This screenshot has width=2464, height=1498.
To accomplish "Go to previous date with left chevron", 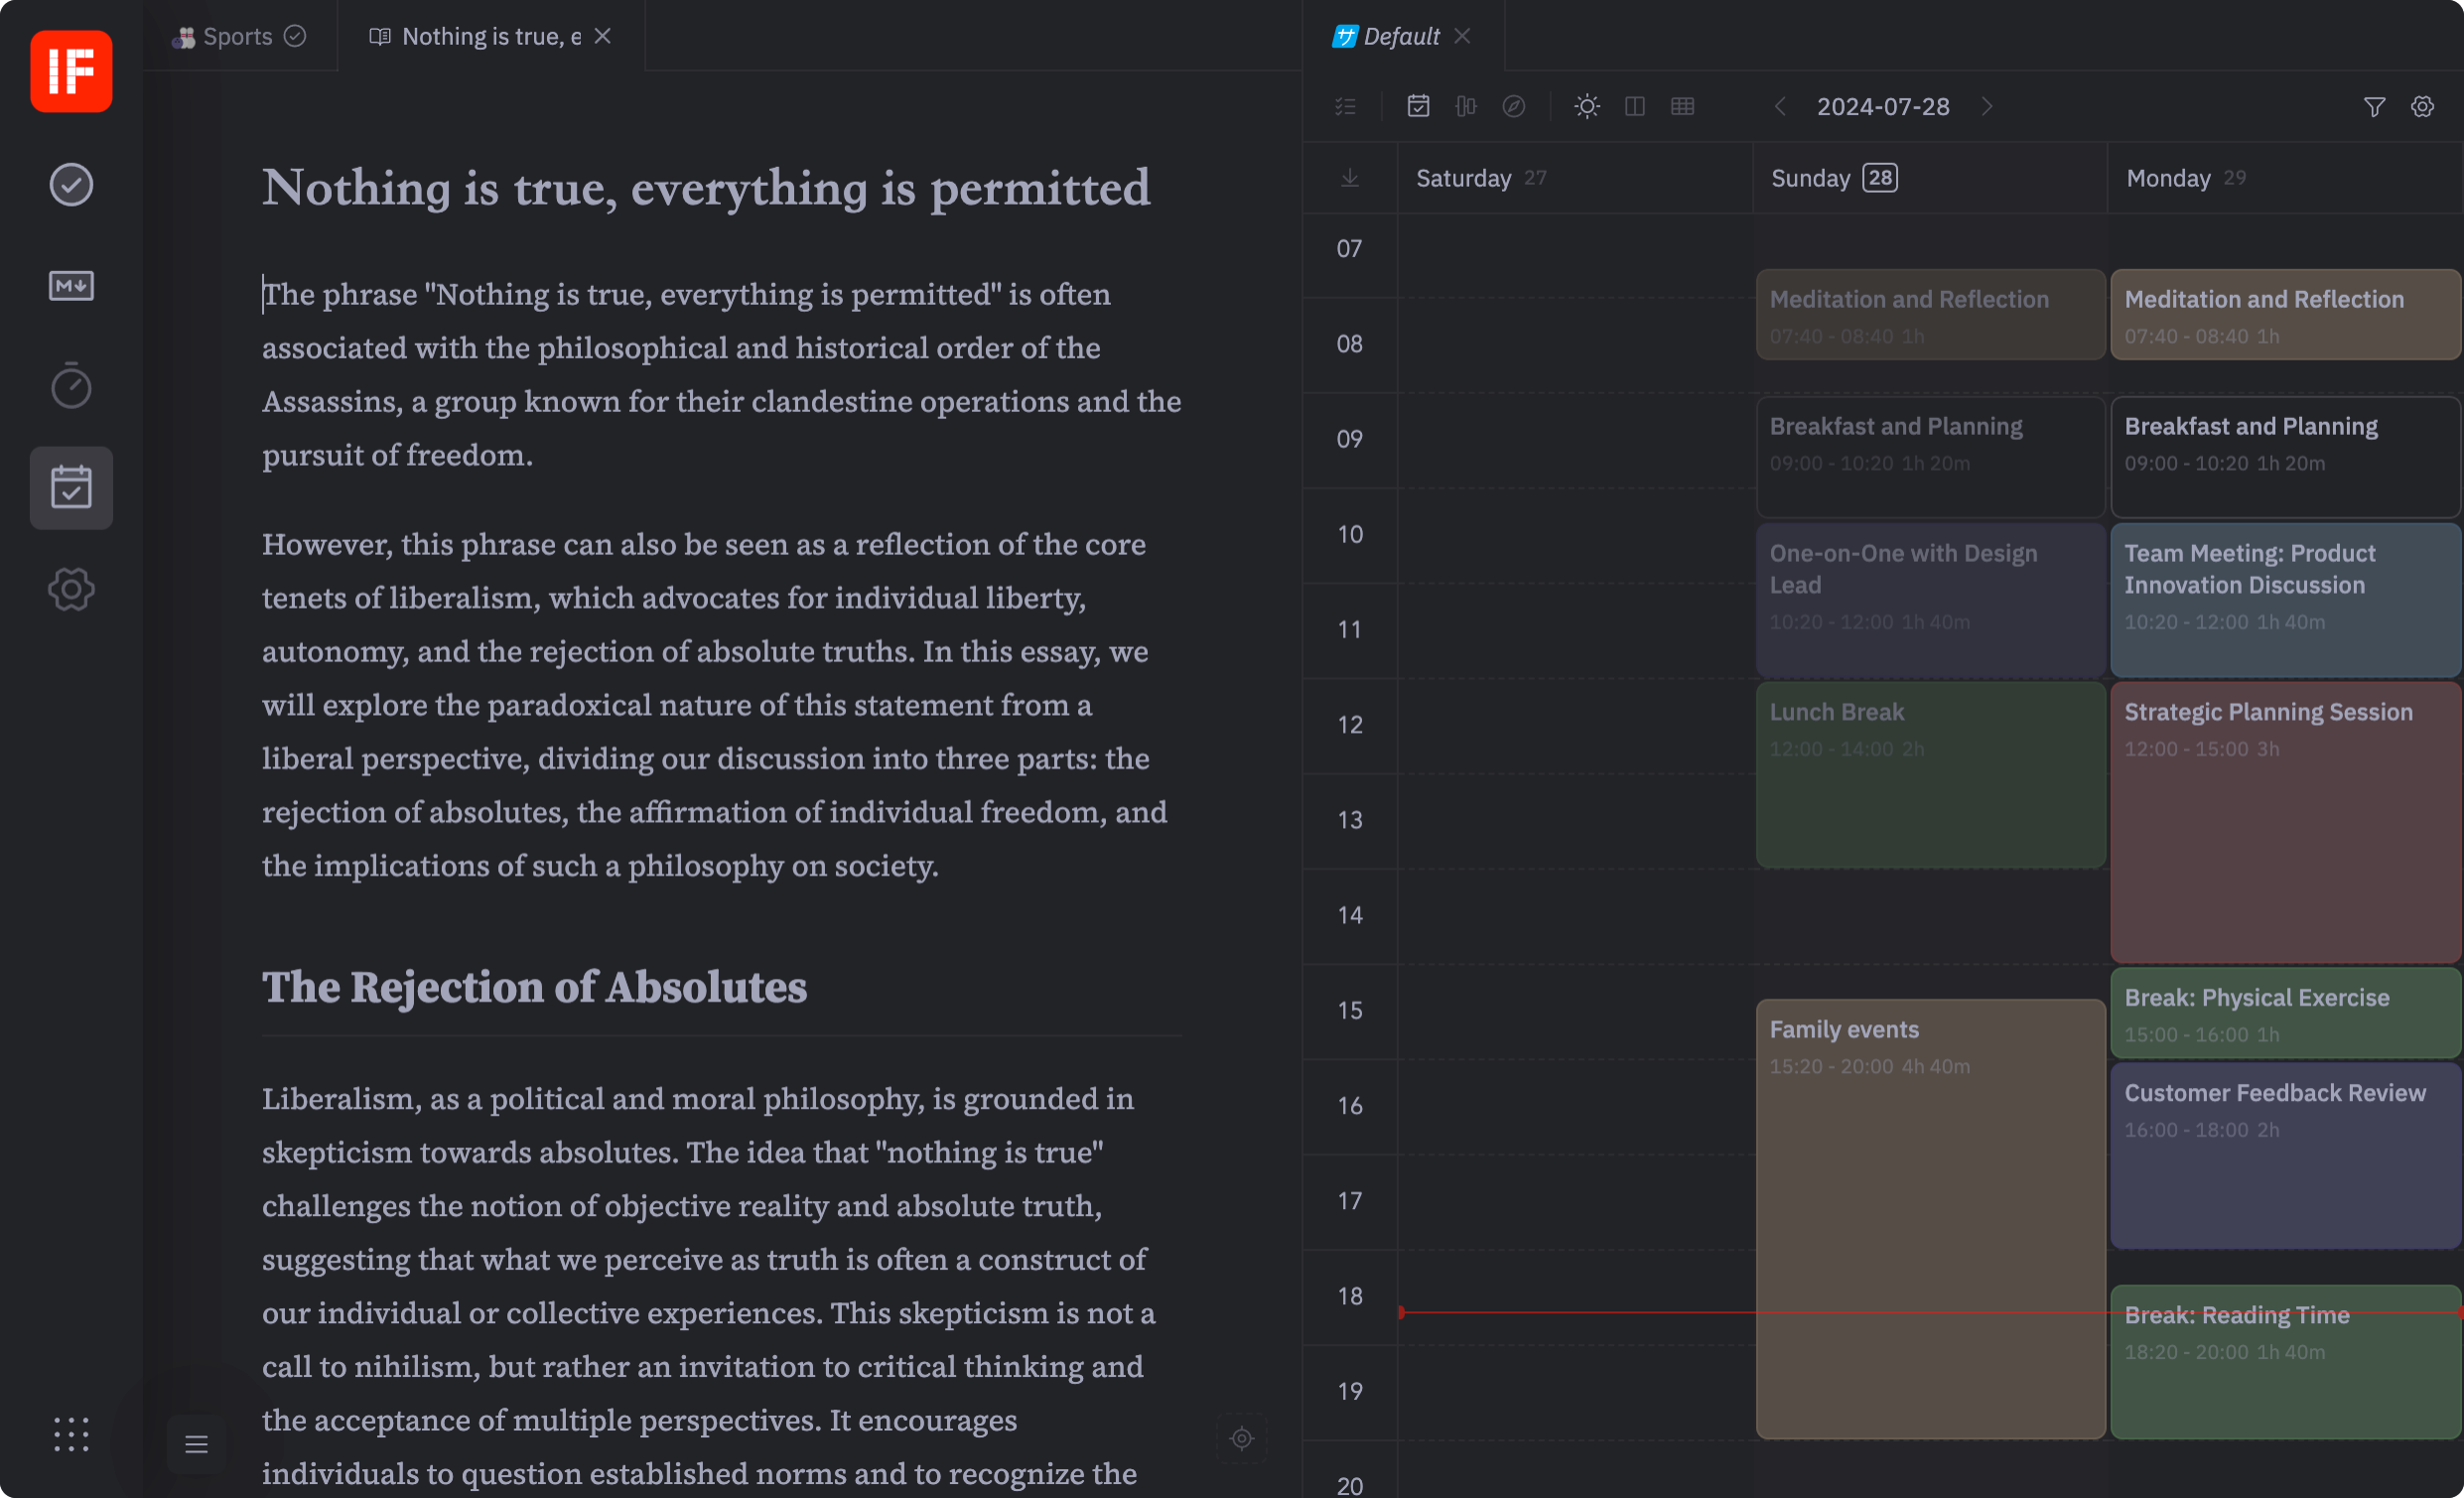I will 1780,106.
